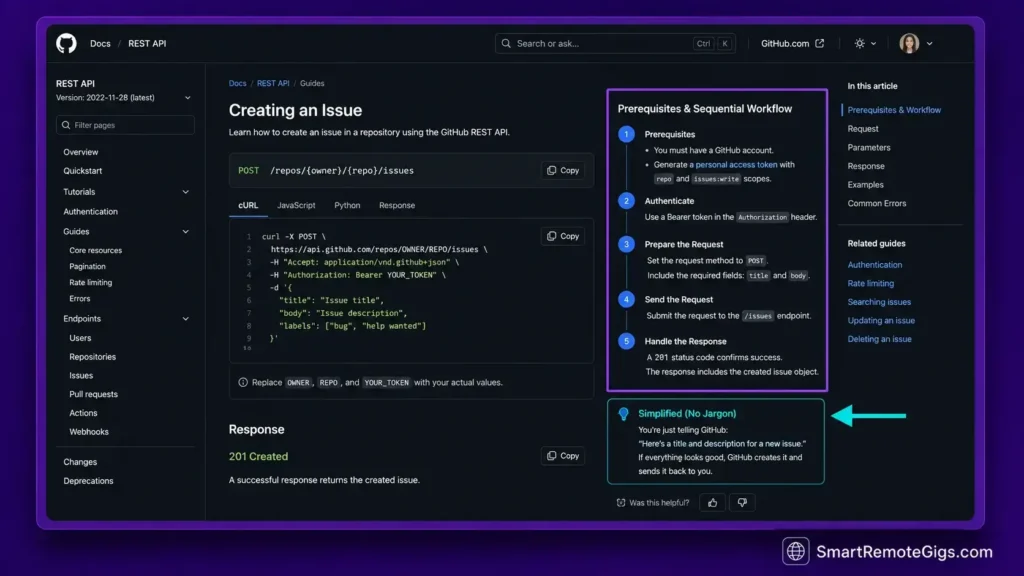Switch to the JavaScript tab

296,205
